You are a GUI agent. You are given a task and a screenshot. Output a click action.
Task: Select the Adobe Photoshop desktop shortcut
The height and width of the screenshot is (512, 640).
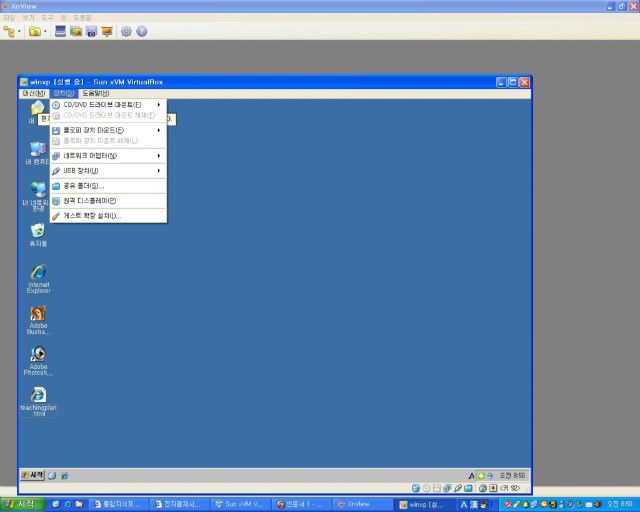point(38,361)
